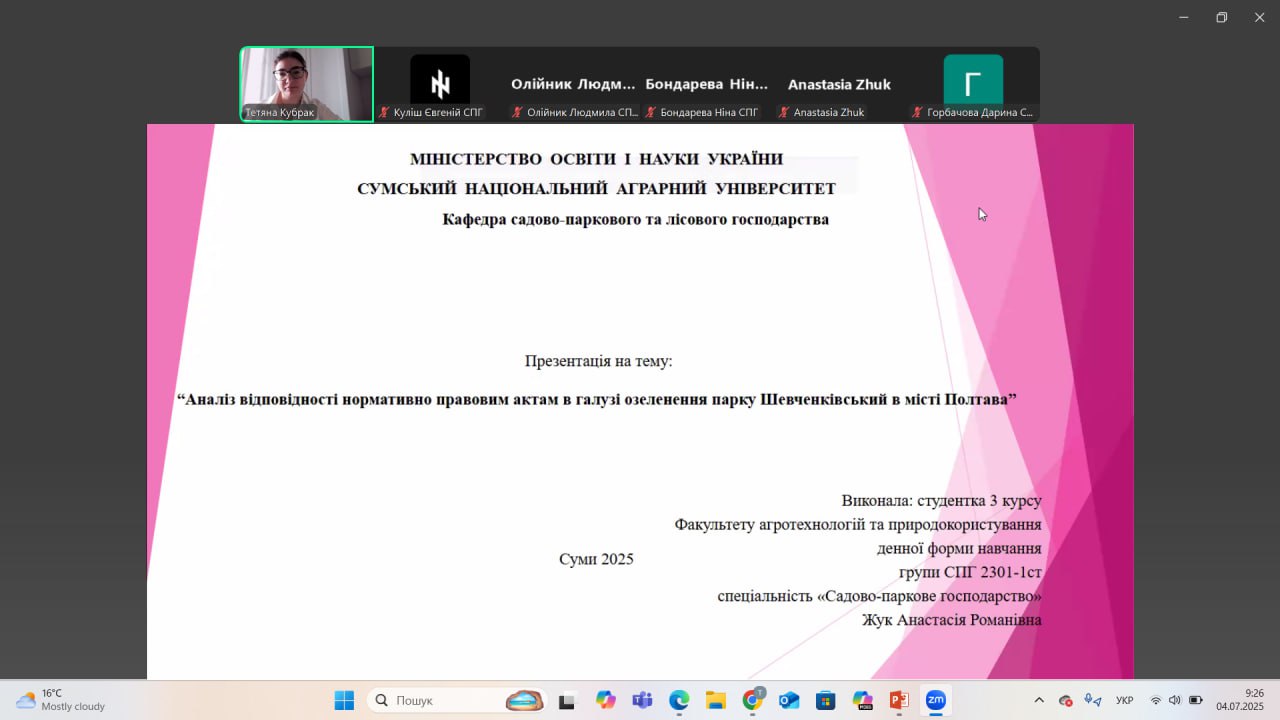Image resolution: width=1280 pixels, height=720 pixels.
Task: Click the author name Жук Анастасія Романівна
Action: click(x=952, y=620)
